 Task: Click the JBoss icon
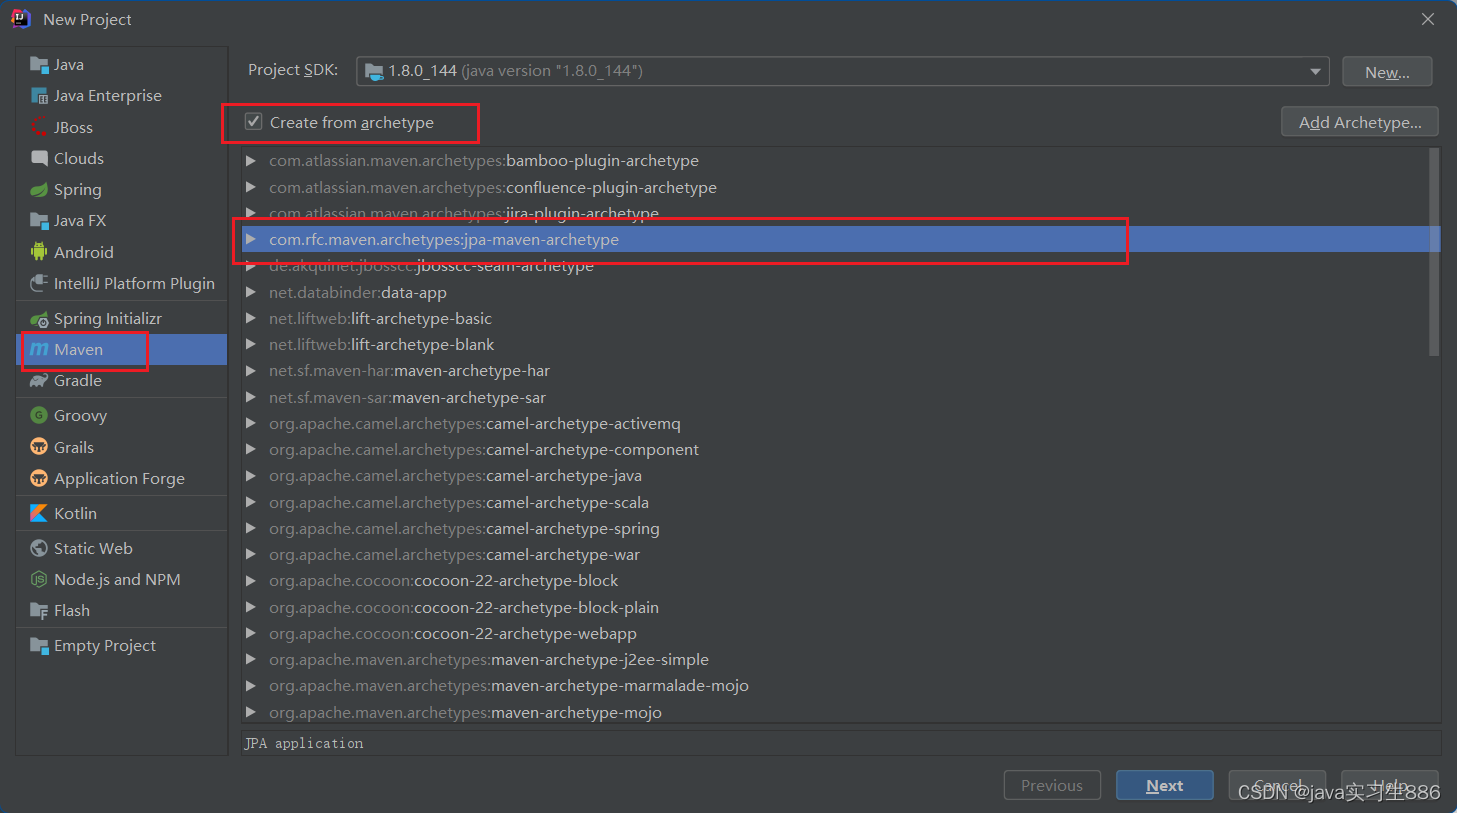pyautogui.click(x=39, y=127)
